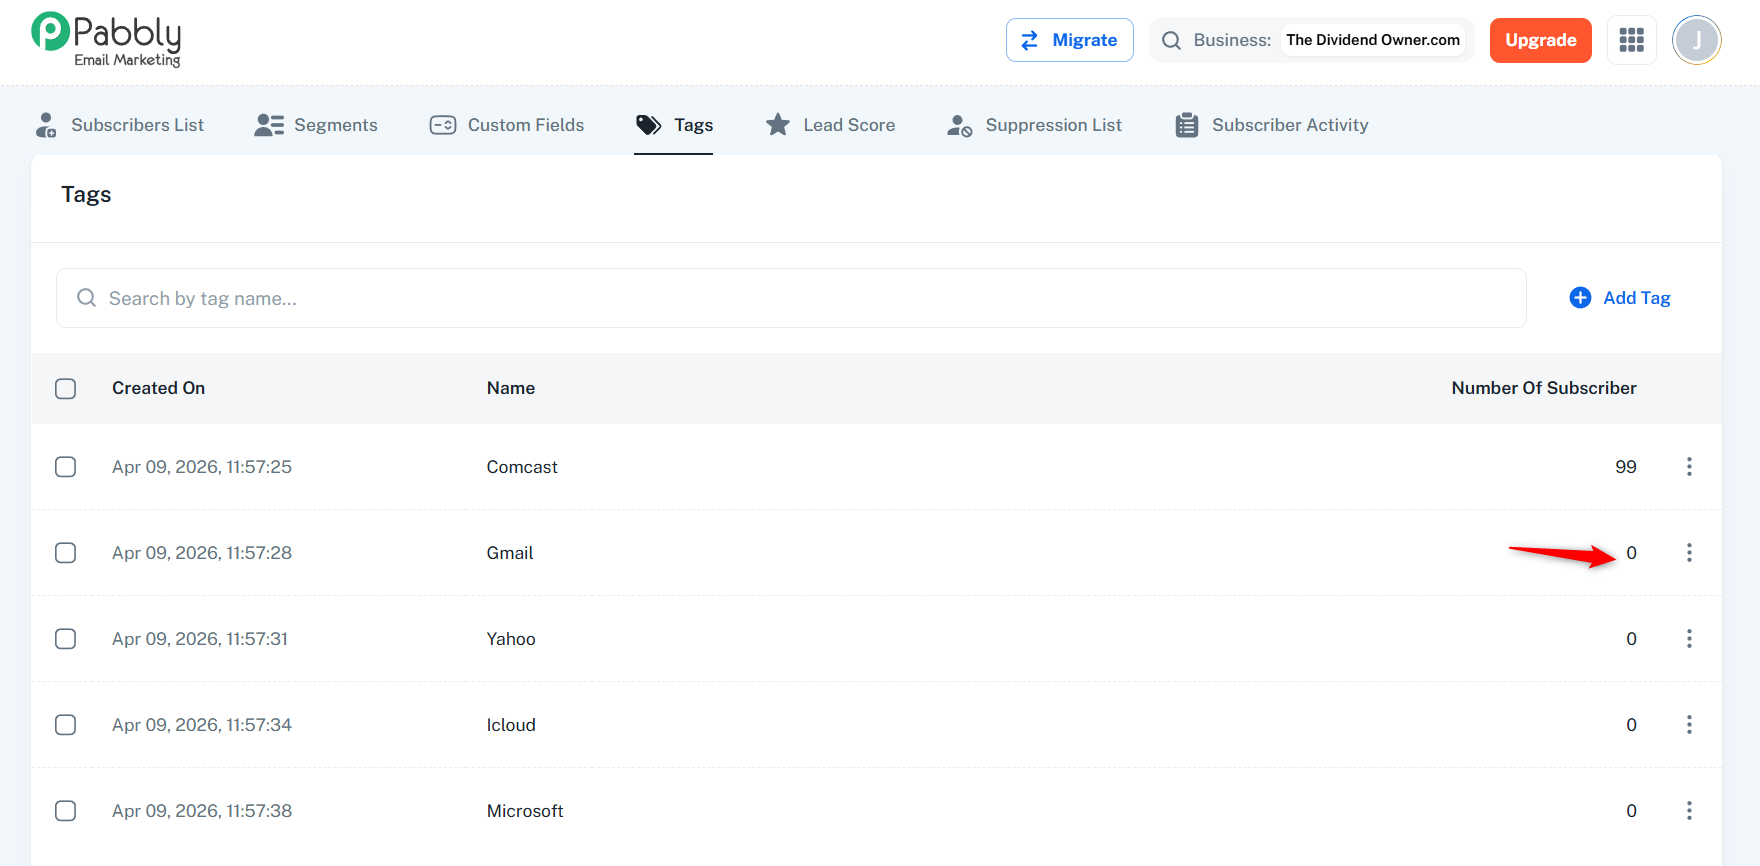Click the Migrate button
The height and width of the screenshot is (866, 1760).
click(1069, 40)
